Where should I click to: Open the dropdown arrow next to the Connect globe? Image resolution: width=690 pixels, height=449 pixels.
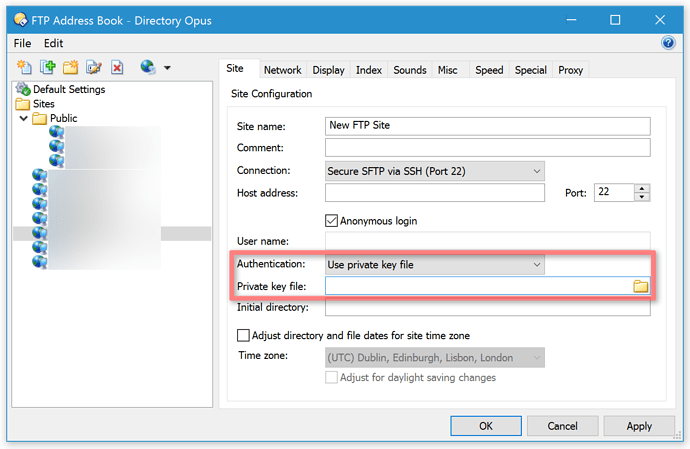[x=167, y=68]
